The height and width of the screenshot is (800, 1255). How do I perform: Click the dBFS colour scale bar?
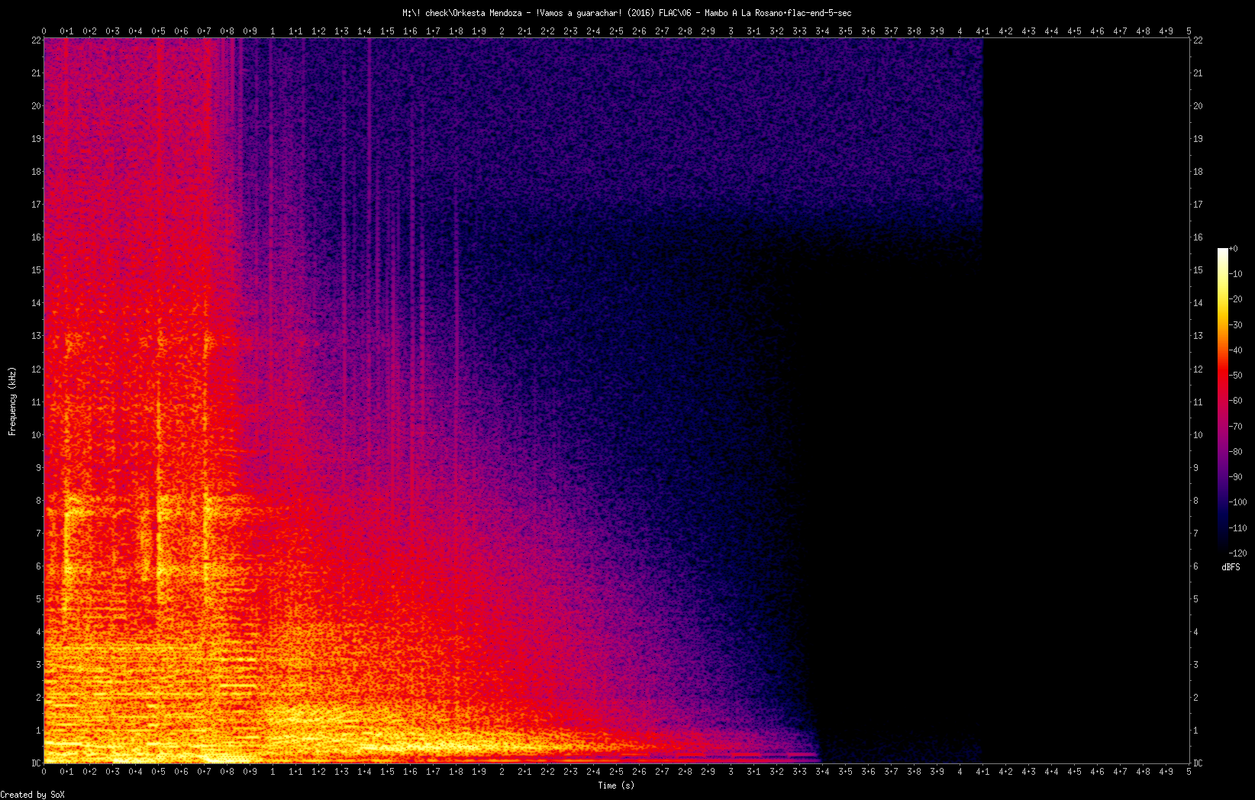coord(1222,400)
